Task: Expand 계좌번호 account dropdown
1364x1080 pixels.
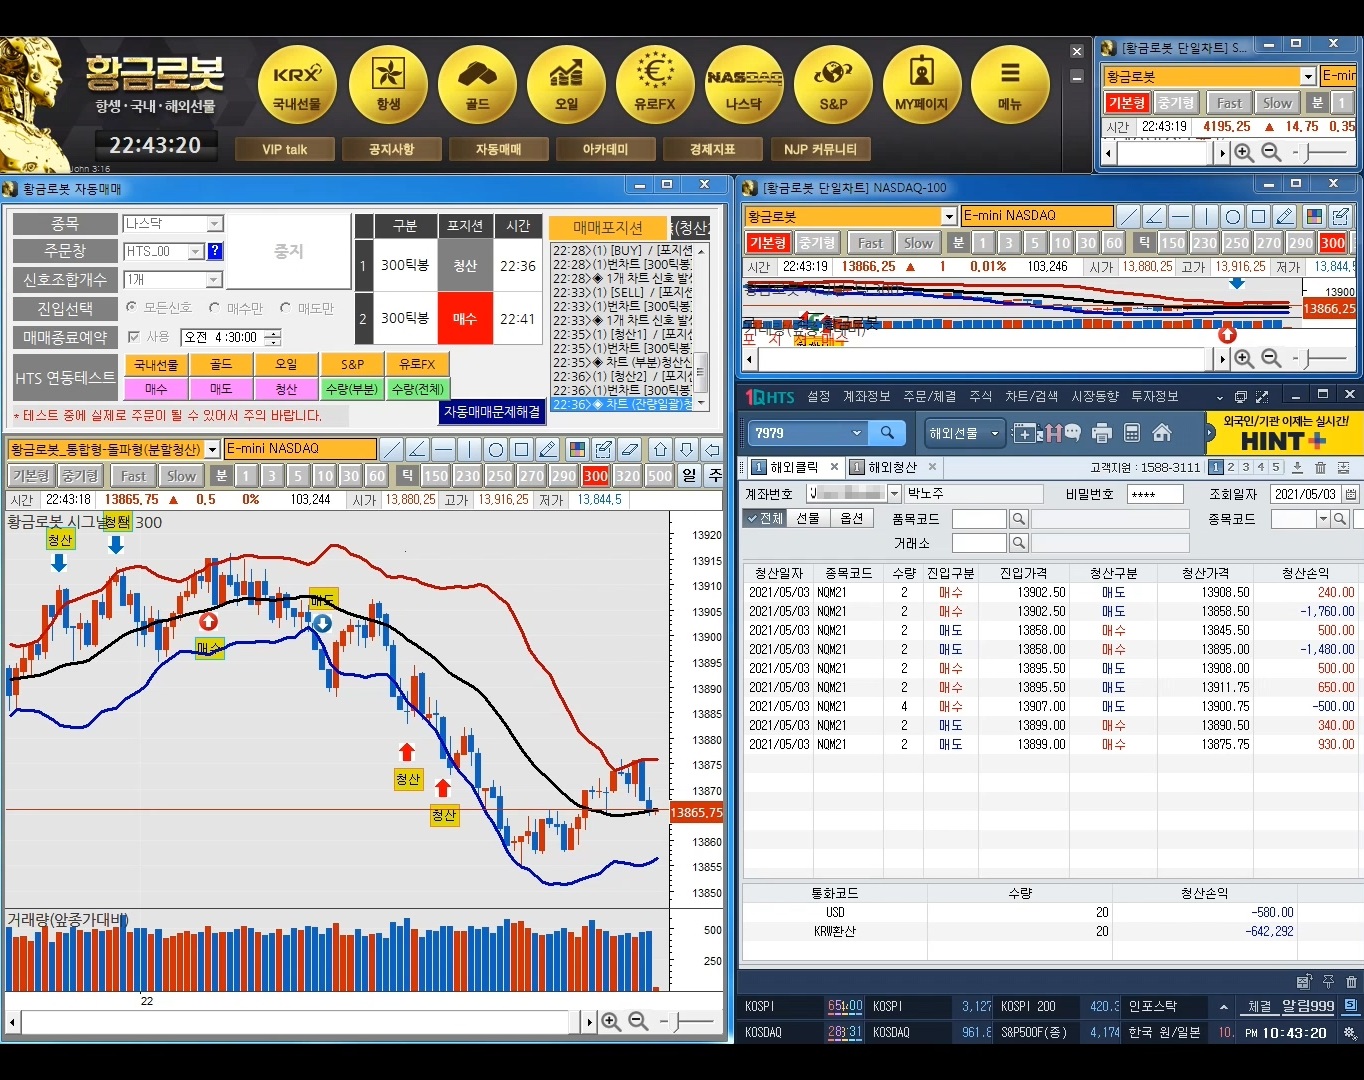Action: coord(894,494)
